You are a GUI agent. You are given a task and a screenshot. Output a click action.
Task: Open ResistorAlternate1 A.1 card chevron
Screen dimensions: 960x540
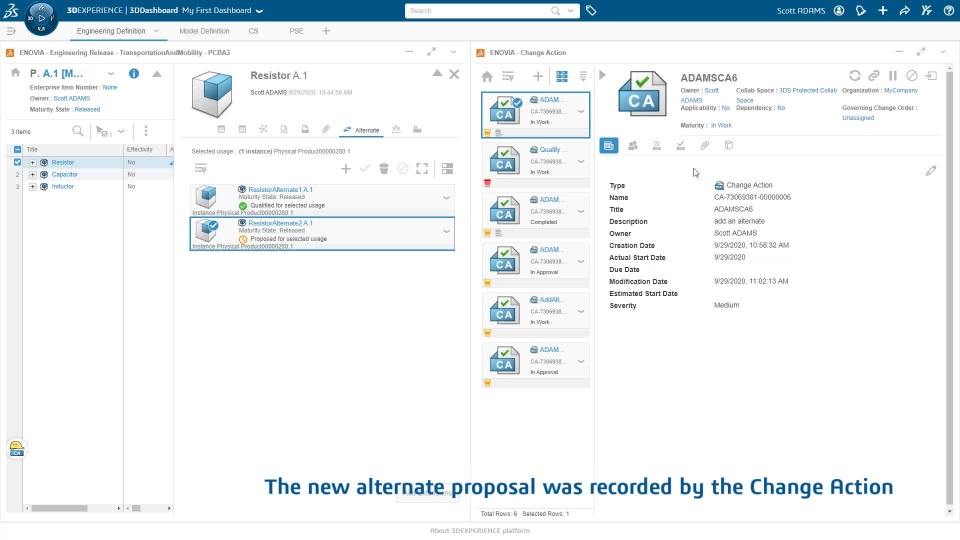coord(446,198)
